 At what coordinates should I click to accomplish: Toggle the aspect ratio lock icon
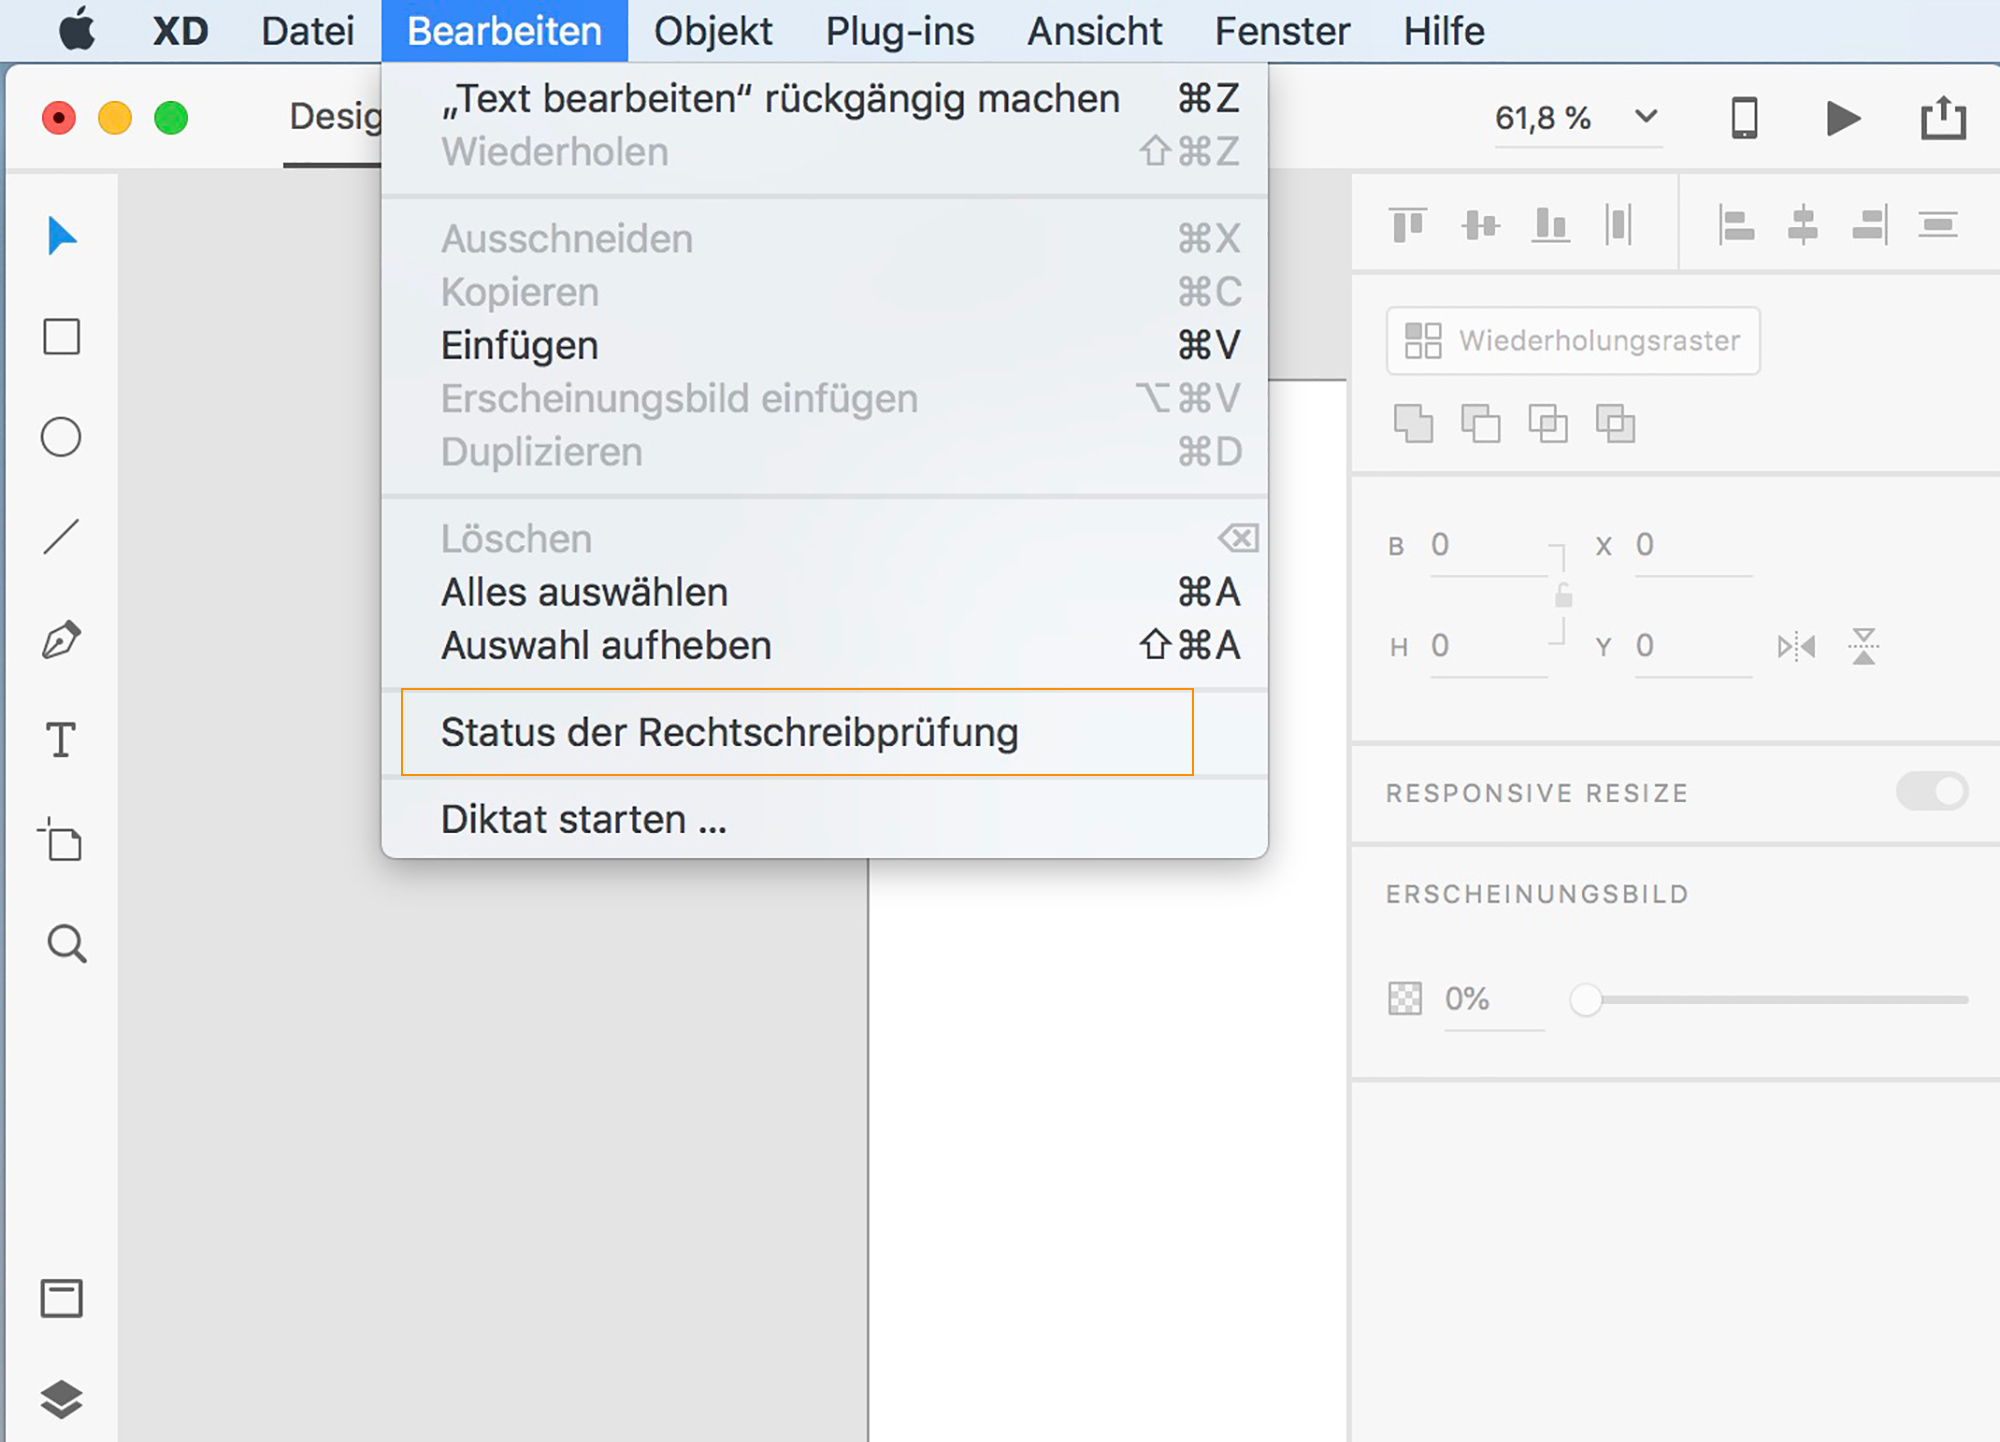pos(1564,597)
